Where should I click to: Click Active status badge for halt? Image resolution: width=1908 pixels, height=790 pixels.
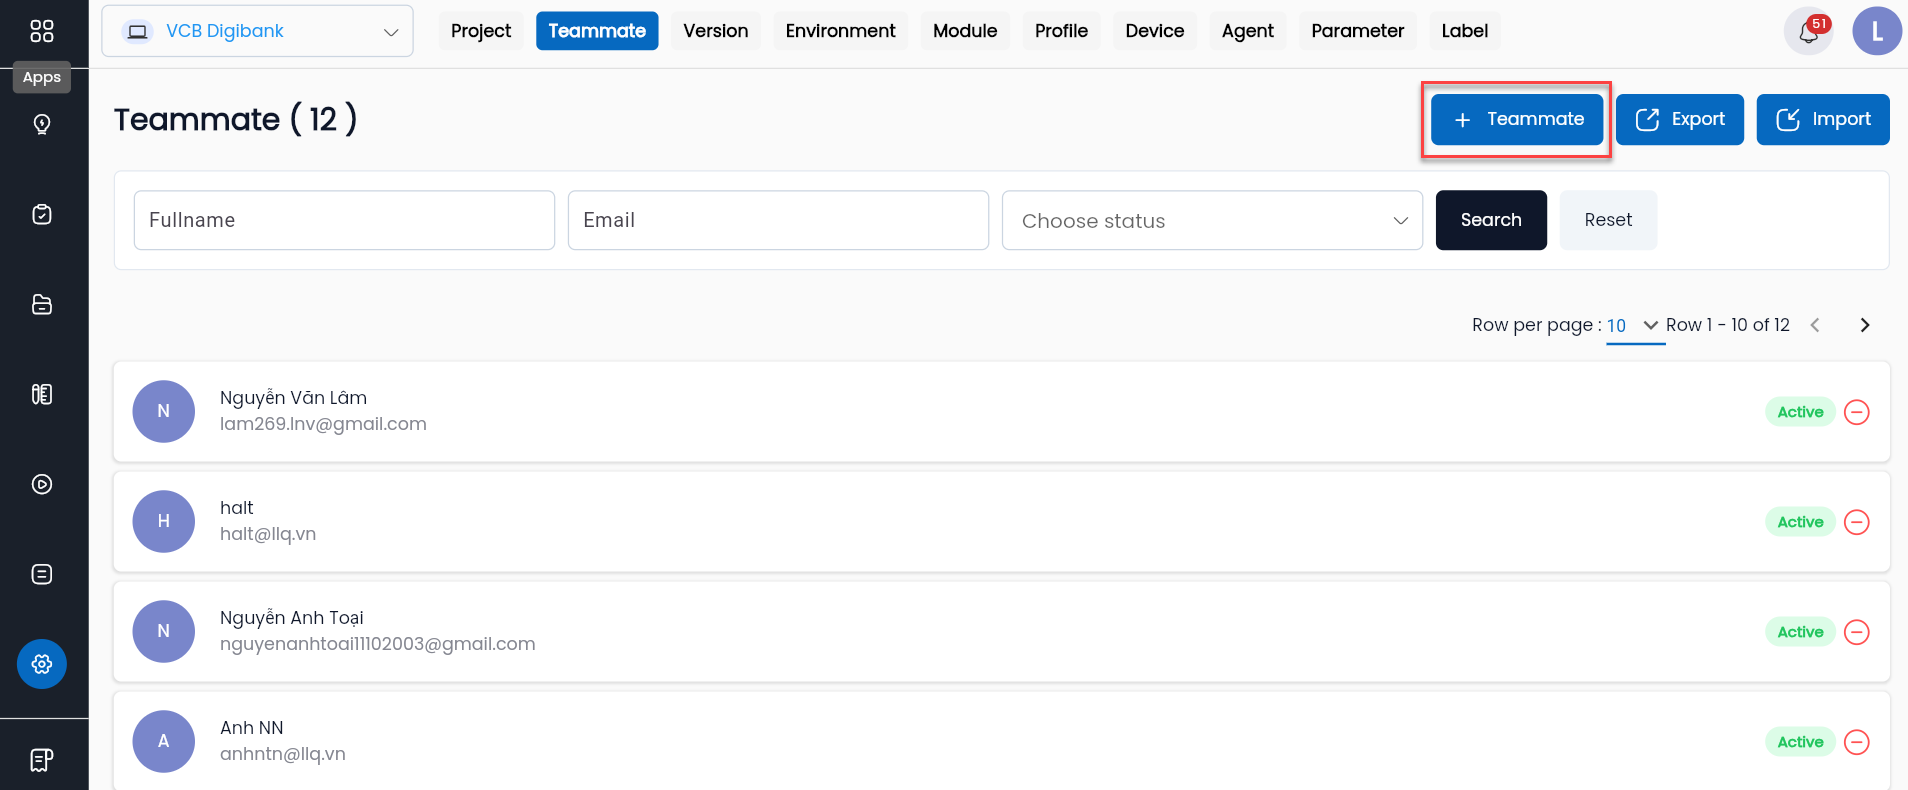click(1800, 522)
